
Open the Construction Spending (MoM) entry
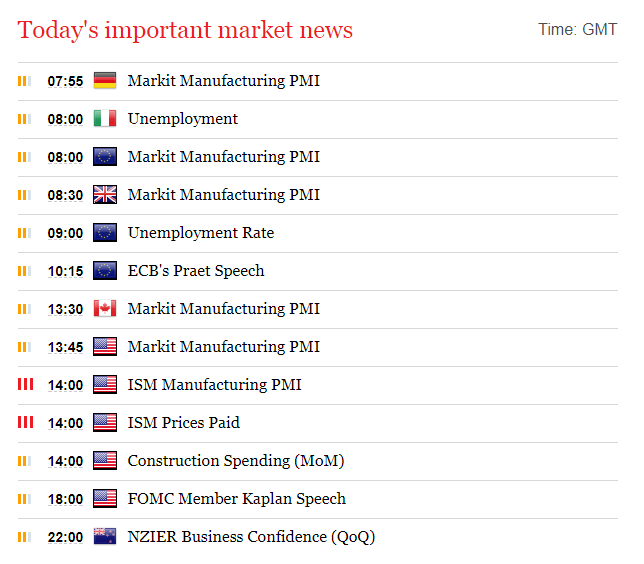pos(236,461)
